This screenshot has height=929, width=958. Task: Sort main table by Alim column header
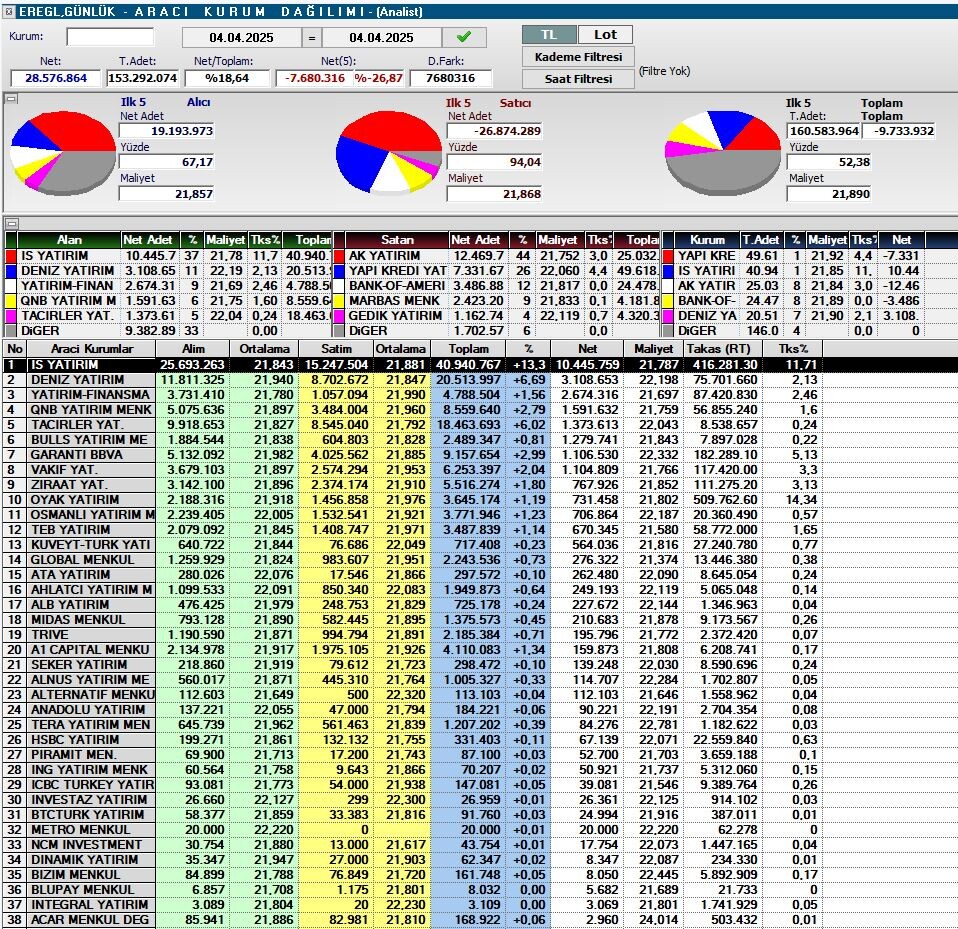(x=193, y=349)
